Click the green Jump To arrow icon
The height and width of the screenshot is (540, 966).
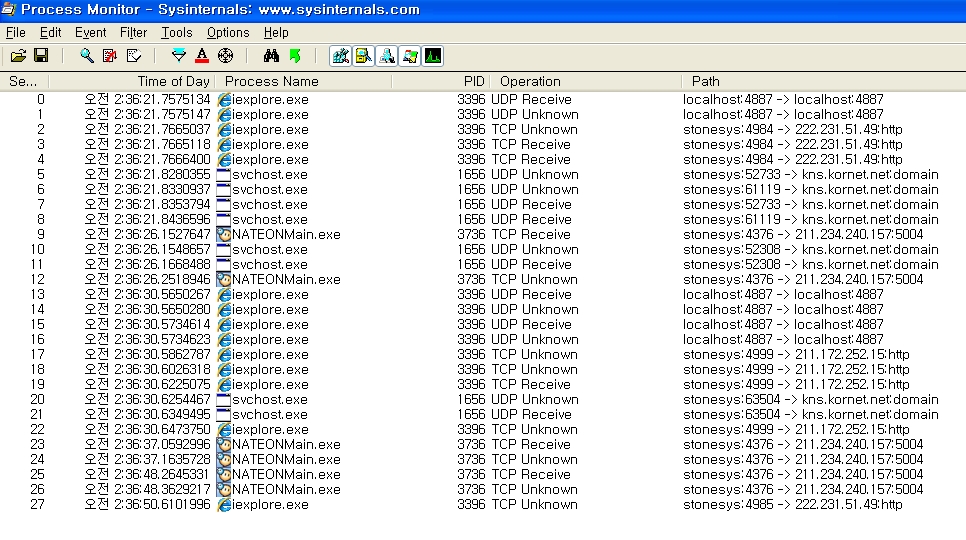point(294,56)
